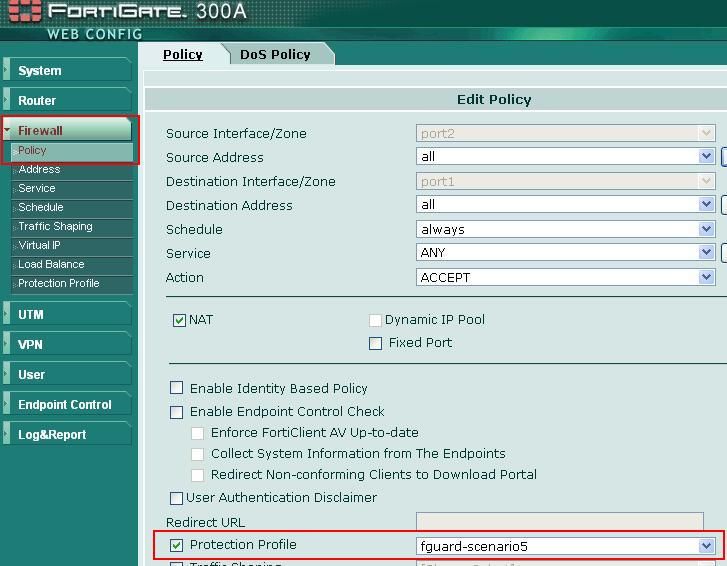Enable Identity Based Policy checkbox
This screenshot has width=727, height=566.
click(x=177, y=388)
